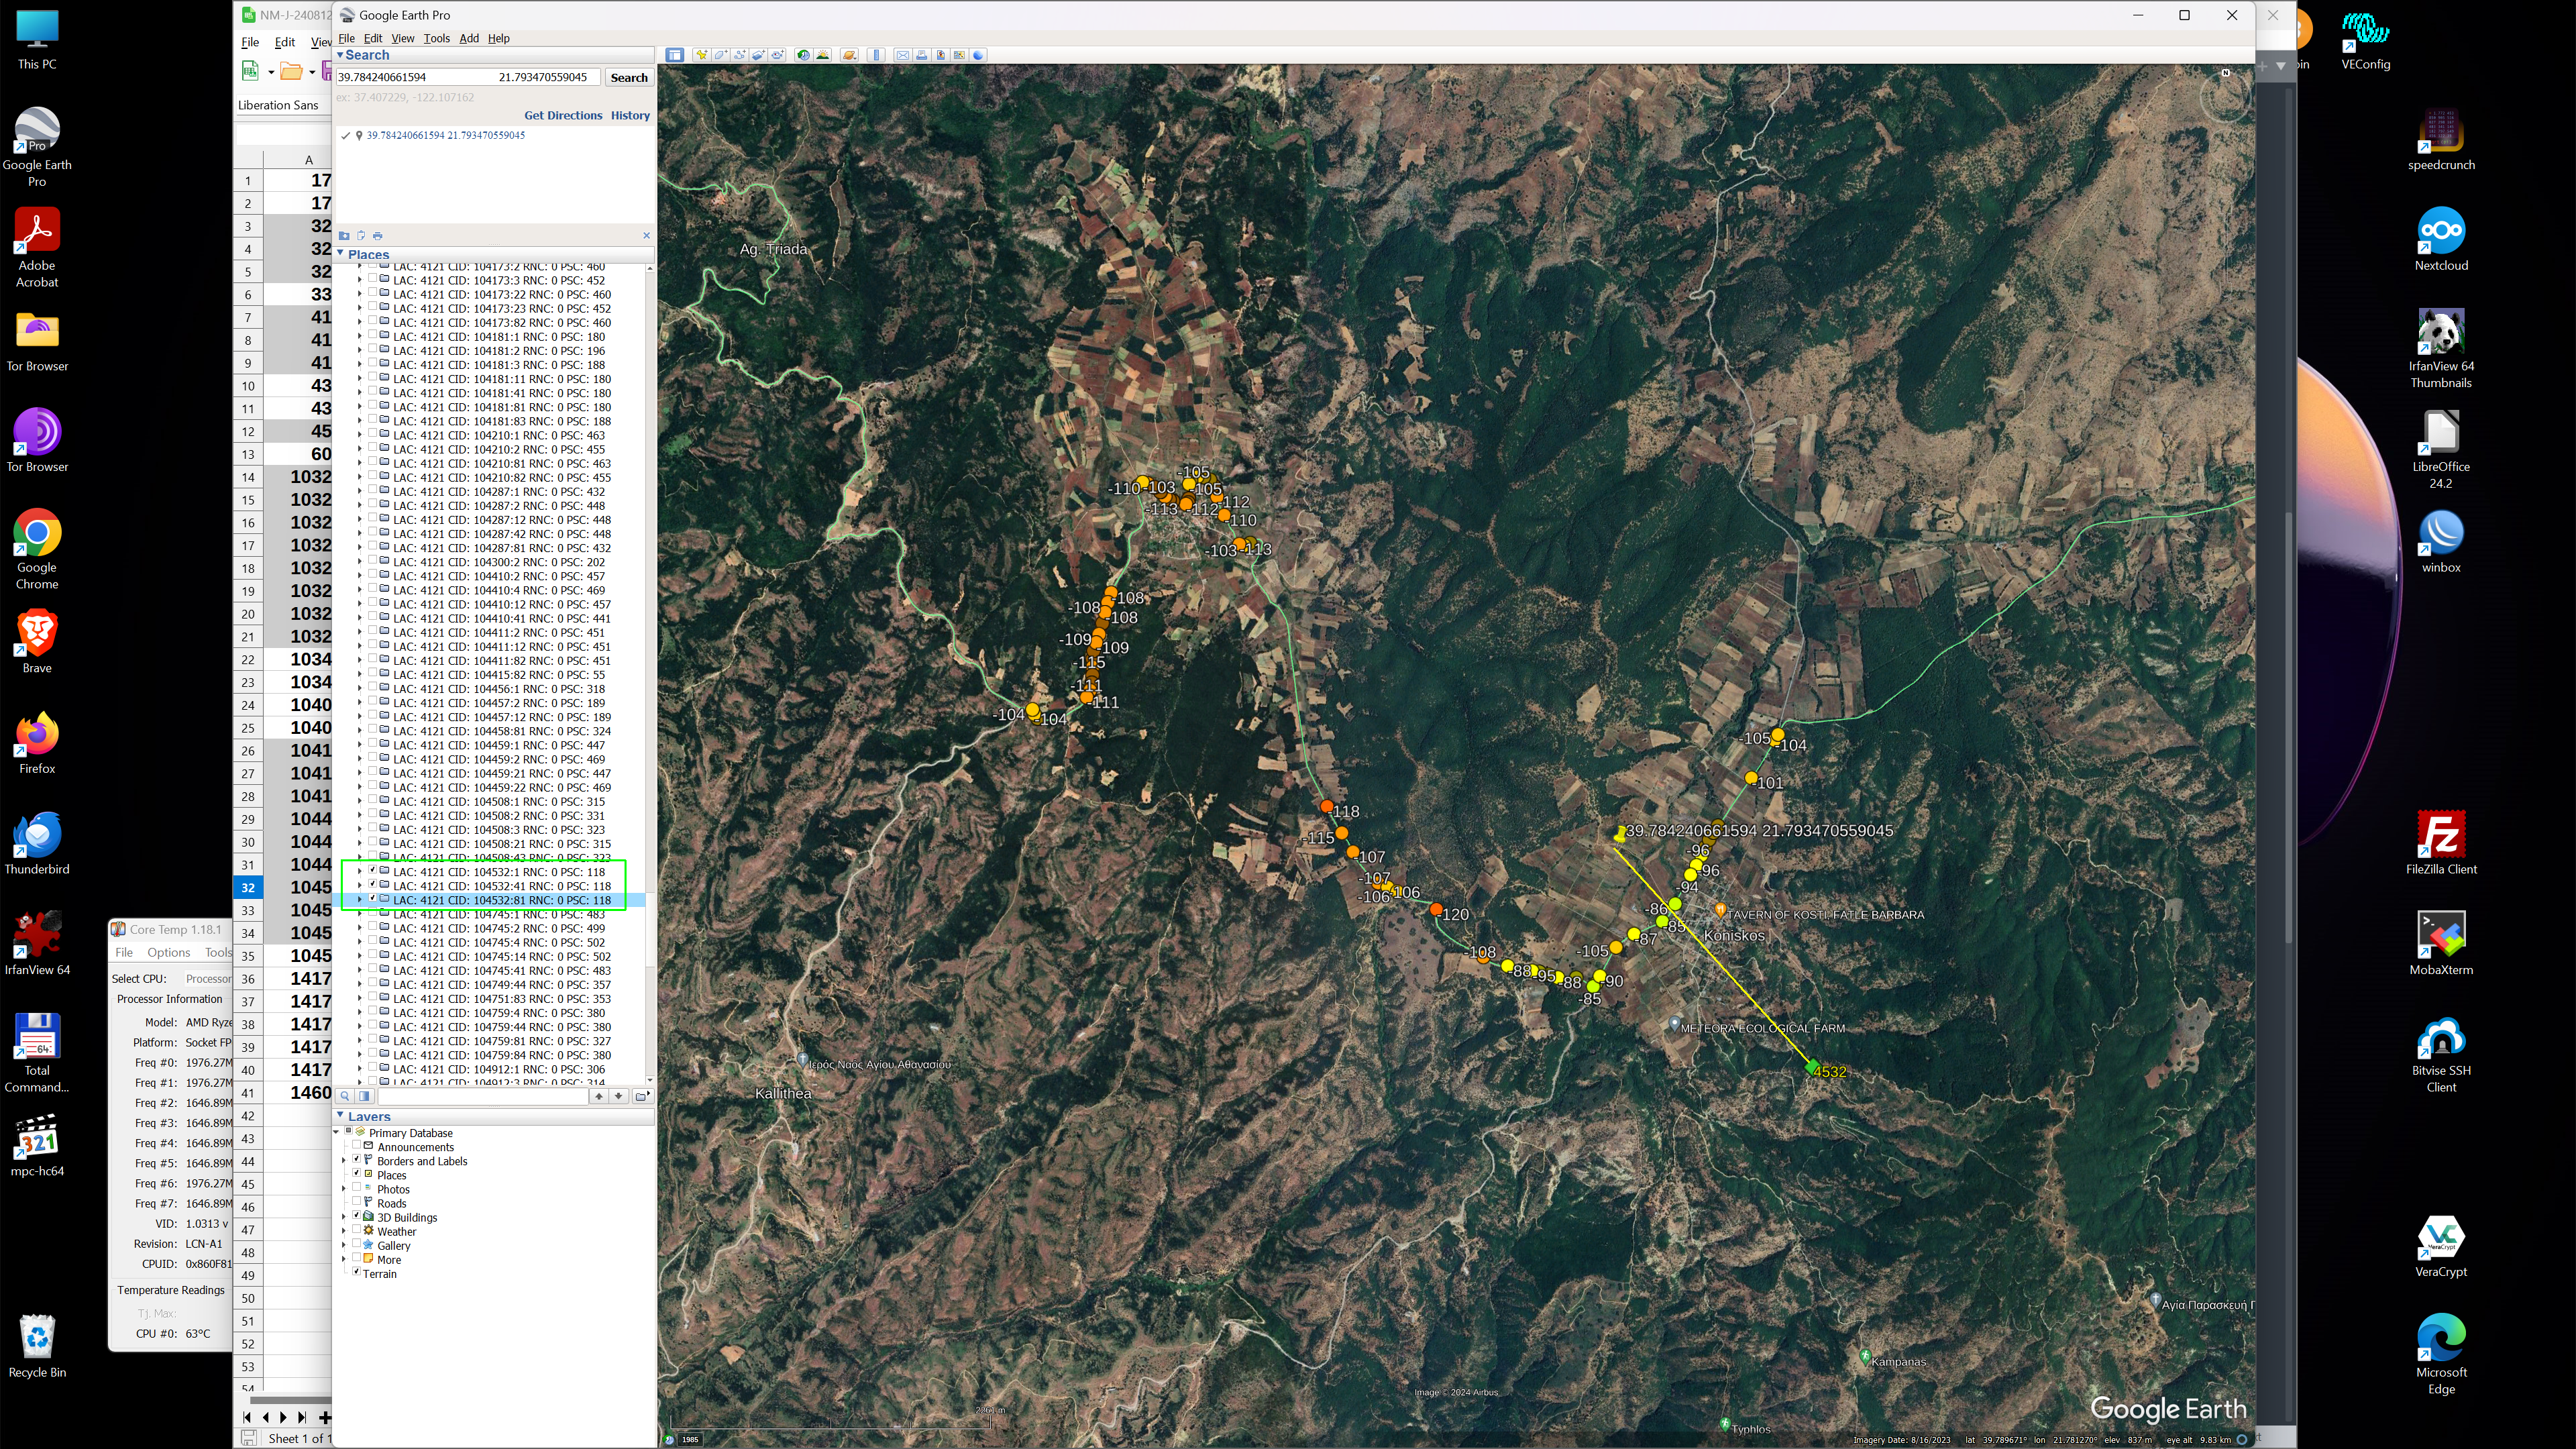The height and width of the screenshot is (1449, 2576).
Task: Check the CID 104745:1 PSC 483 place
Action: [373, 914]
